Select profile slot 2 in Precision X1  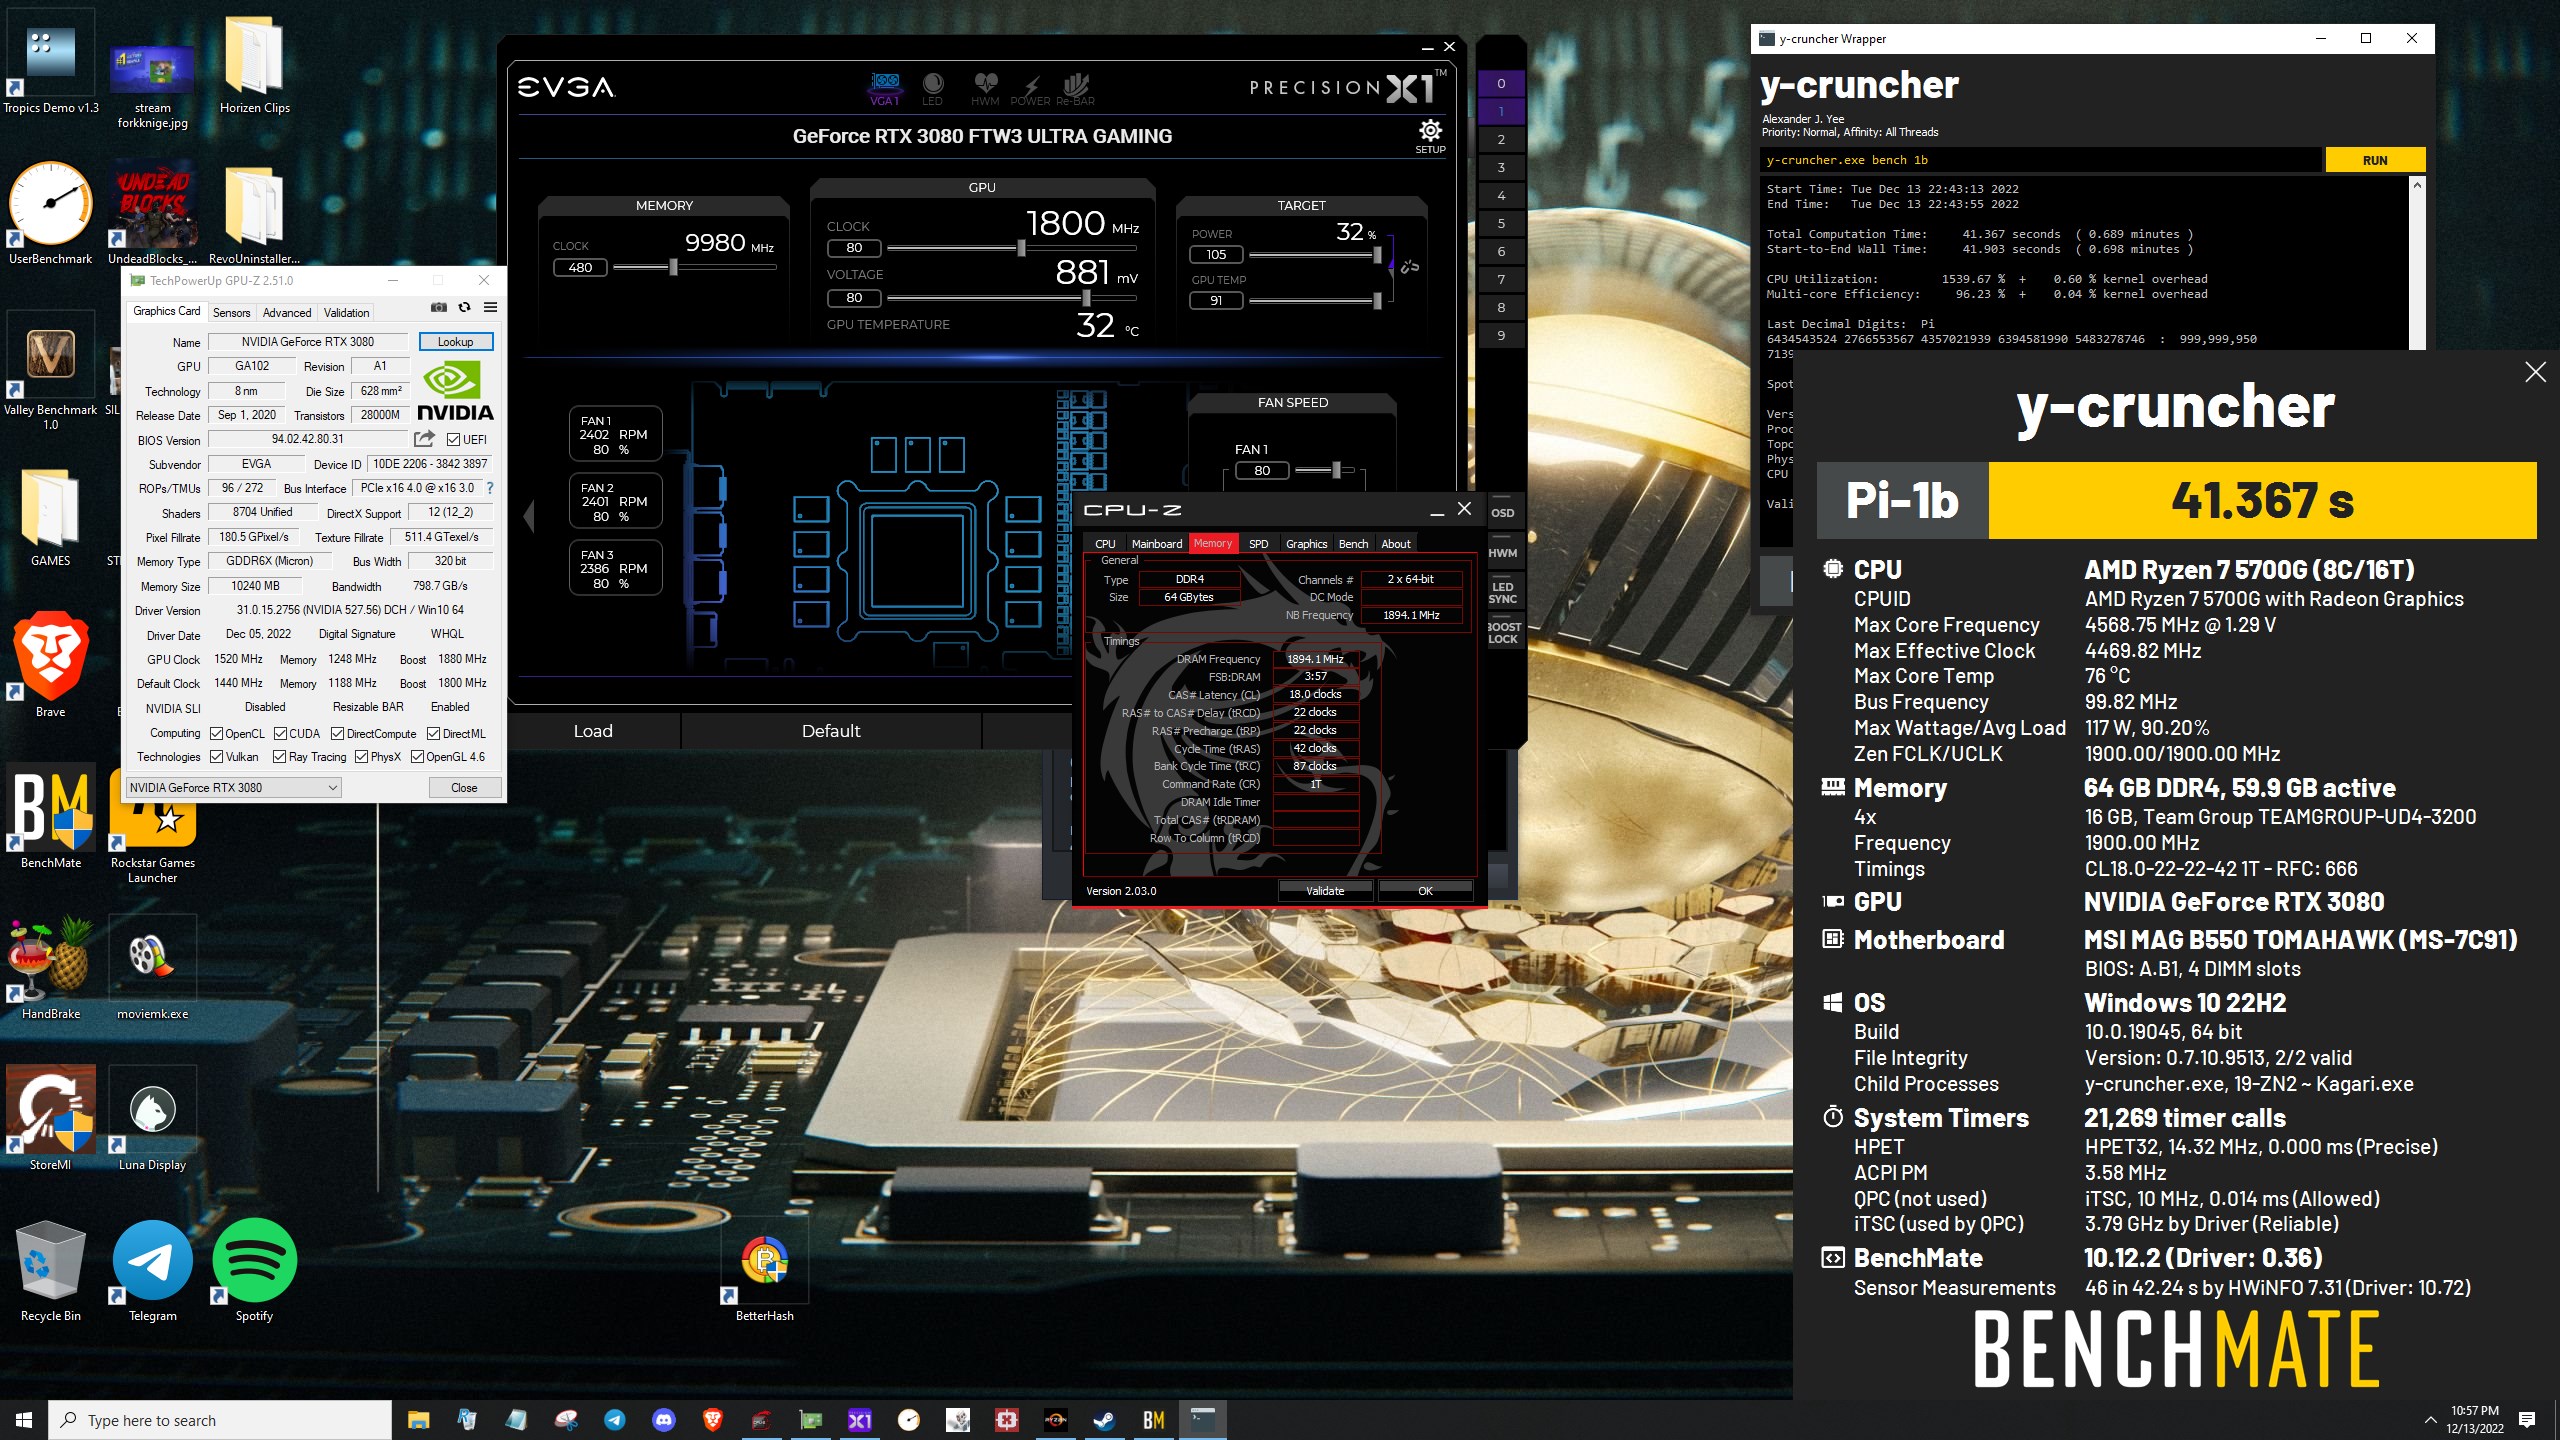tap(1501, 140)
